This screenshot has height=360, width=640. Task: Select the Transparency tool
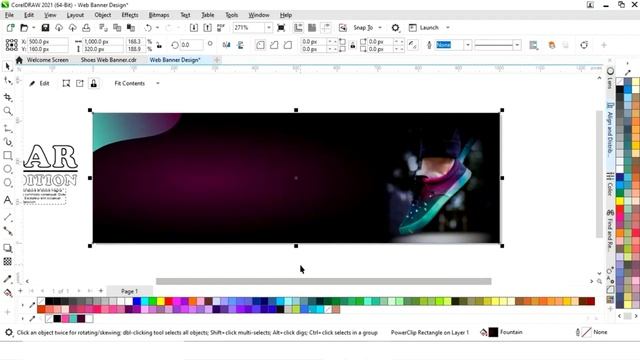(8, 262)
